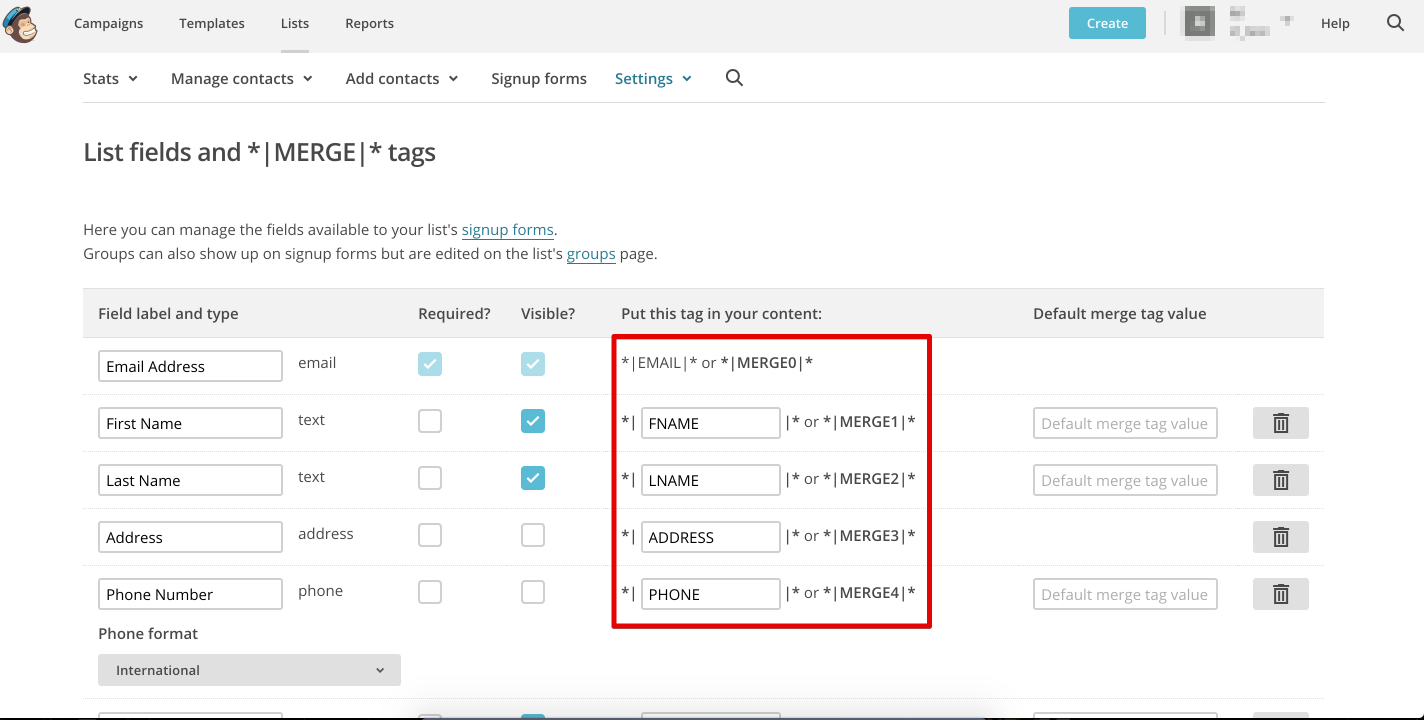Click the *|MERGE1|* tag text
Image resolution: width=1424 pixels, height=720 pixels.
(869, 421)
